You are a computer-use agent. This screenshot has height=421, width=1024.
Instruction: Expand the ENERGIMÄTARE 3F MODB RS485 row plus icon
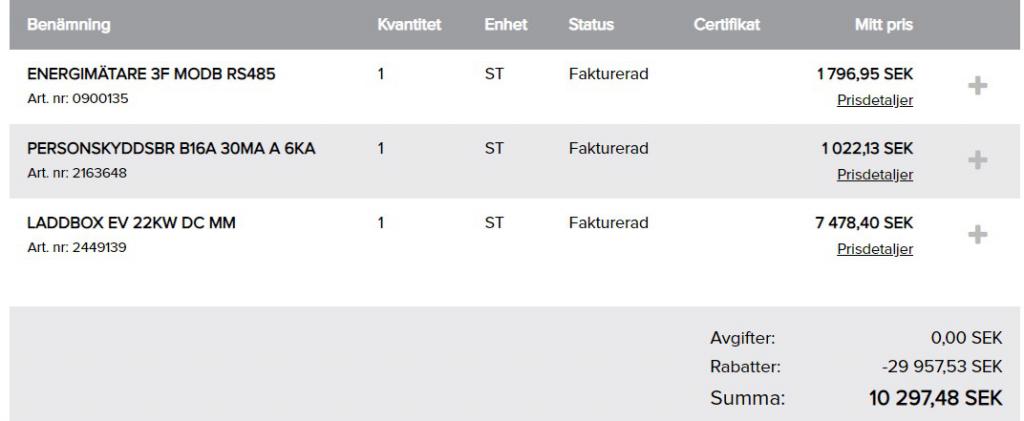point(979,87)
